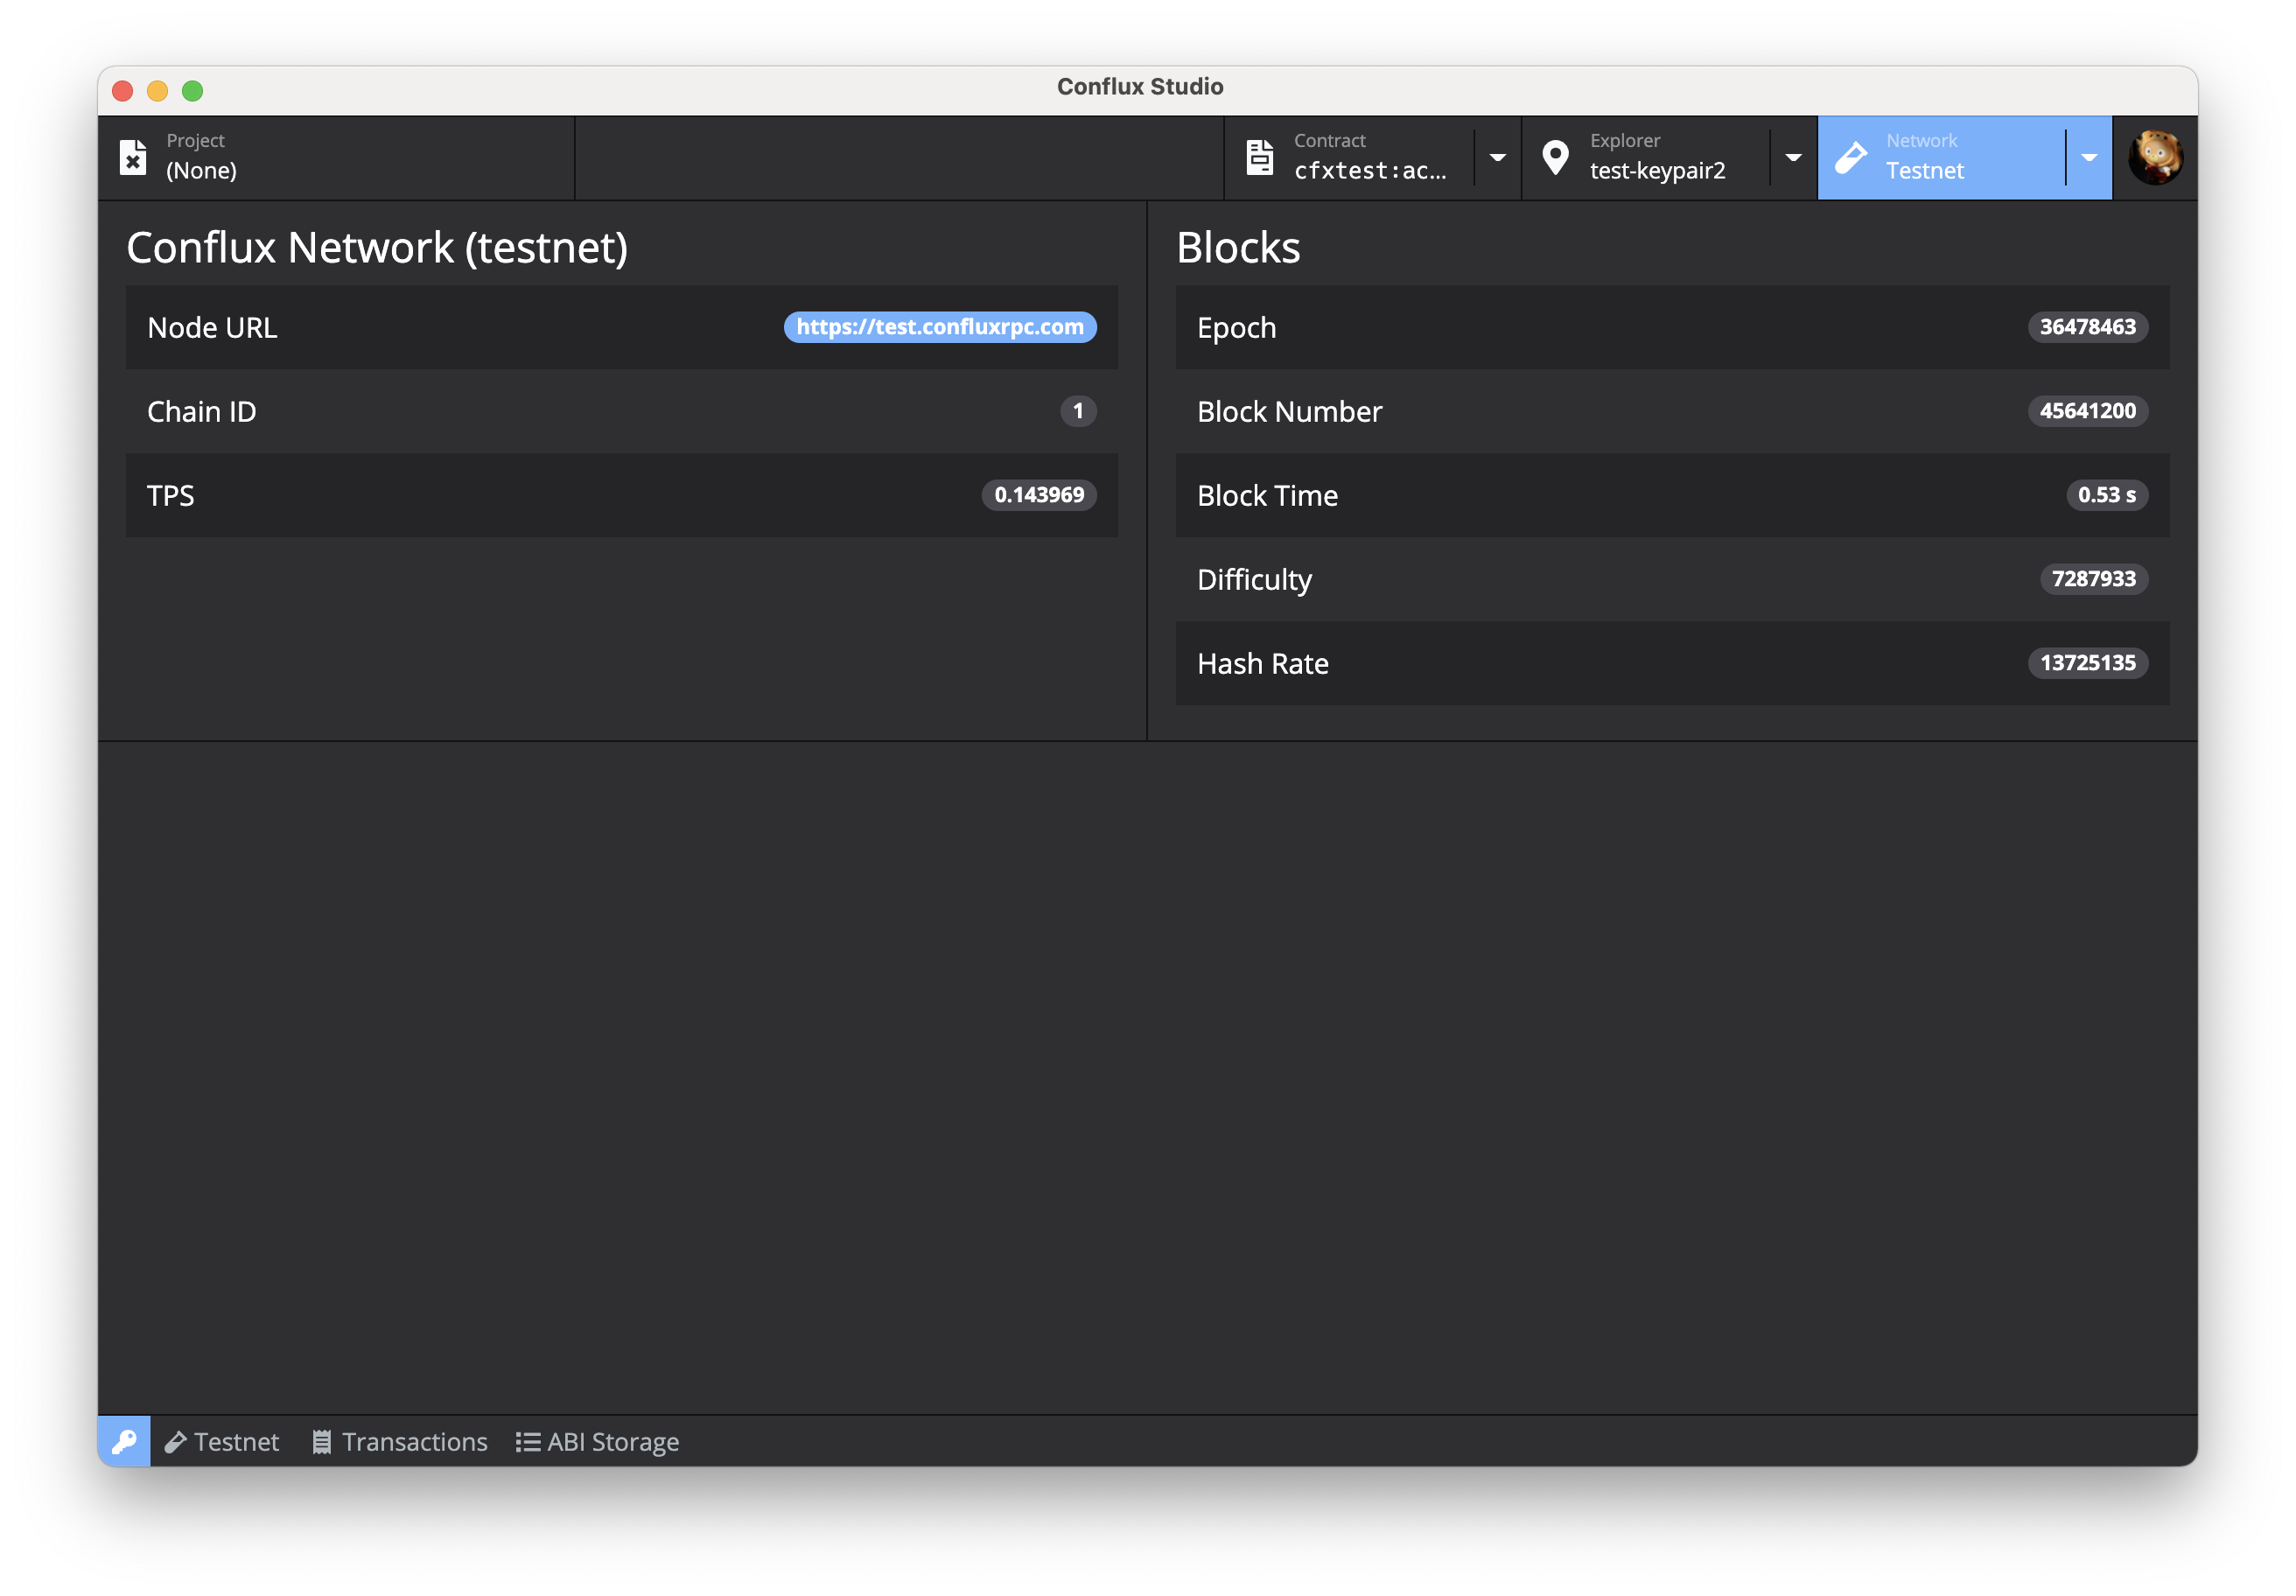Open the keypair manager key icon
2296x1596 pixels.
tap(124, 1441)
